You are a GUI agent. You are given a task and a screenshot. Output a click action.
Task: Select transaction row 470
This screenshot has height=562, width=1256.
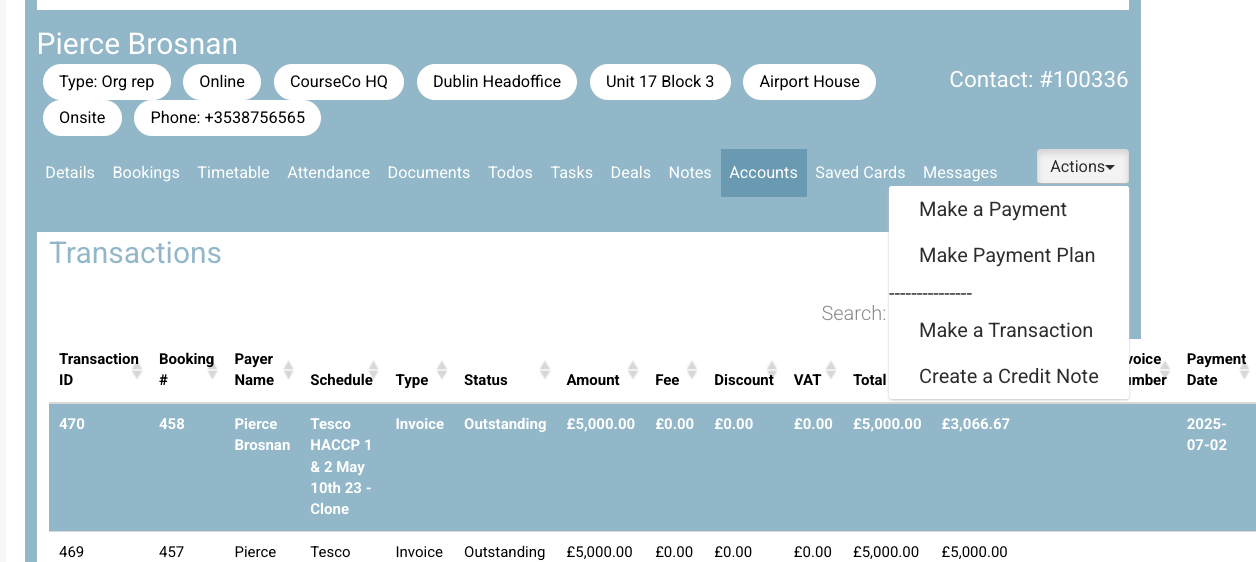pos(72,424)
